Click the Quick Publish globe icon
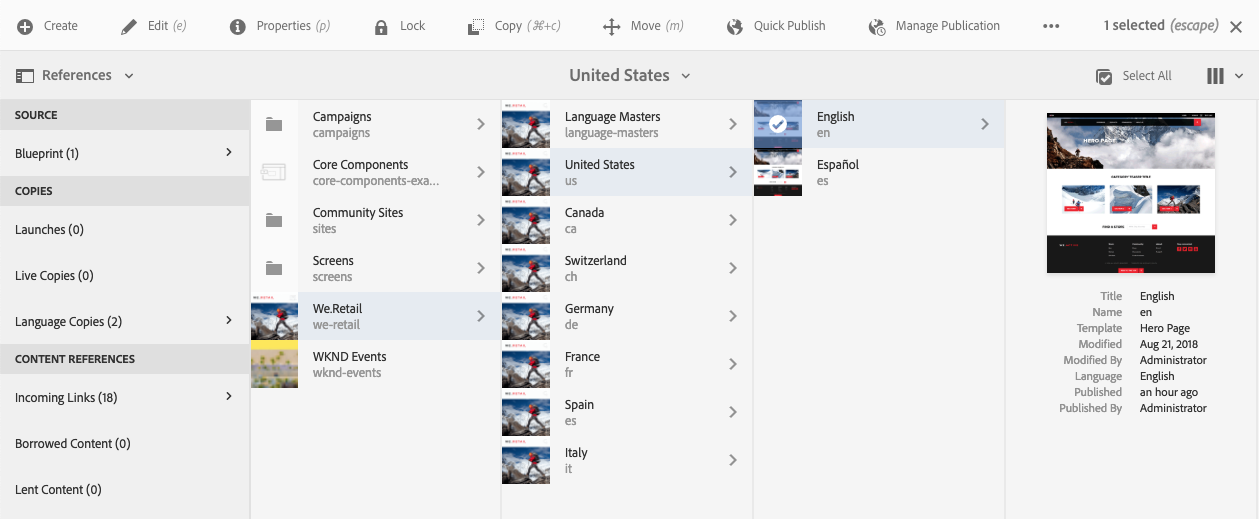The width and height of the screenshot is (1259, 519). pos(736,26)
